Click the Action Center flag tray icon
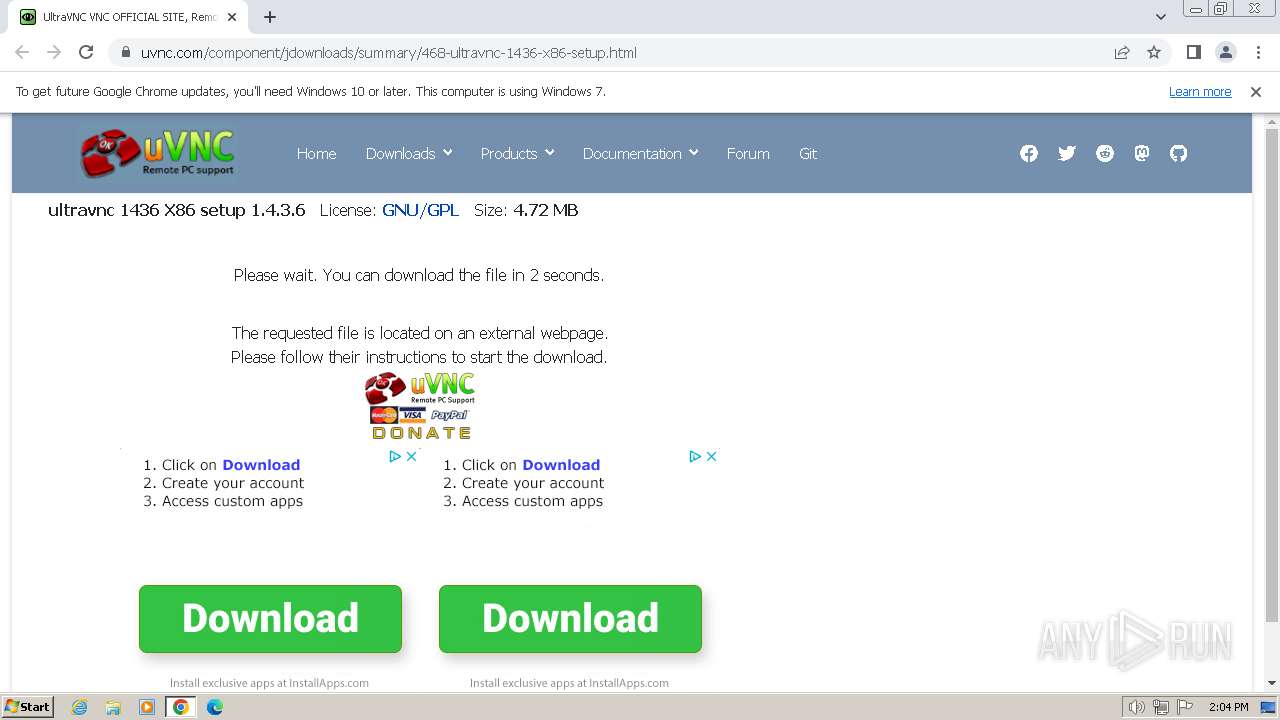The width and height of the screenshot is (1280, 720). pos(1184,707)
